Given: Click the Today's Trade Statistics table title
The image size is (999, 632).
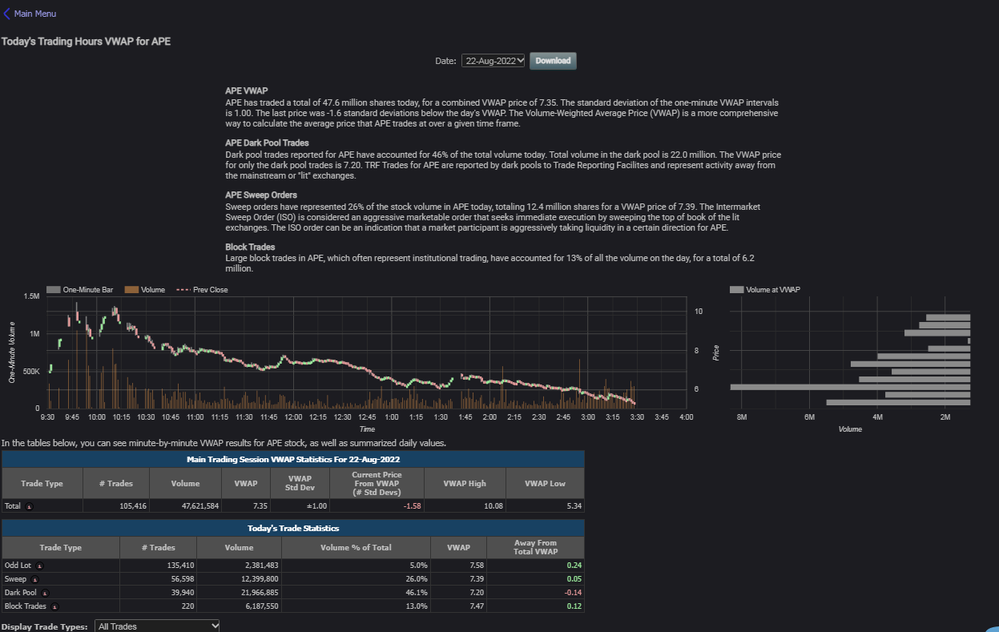Looking at the screenshot, I should pyautogui.click(x=293, y=527).
